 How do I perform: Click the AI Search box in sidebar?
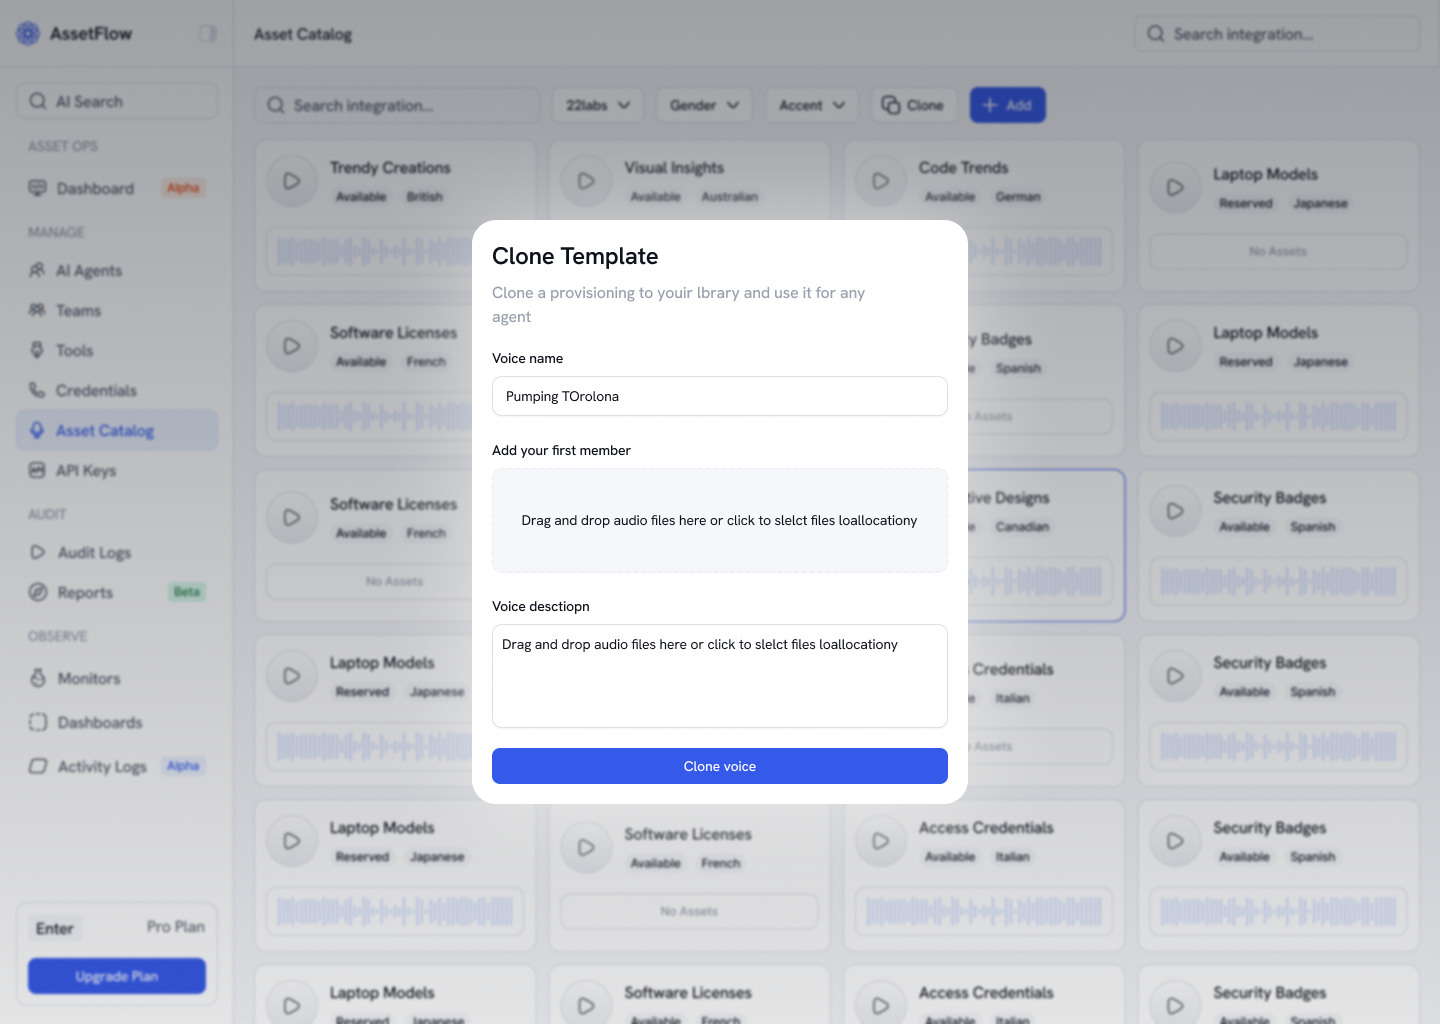click(x=117, y=101)
